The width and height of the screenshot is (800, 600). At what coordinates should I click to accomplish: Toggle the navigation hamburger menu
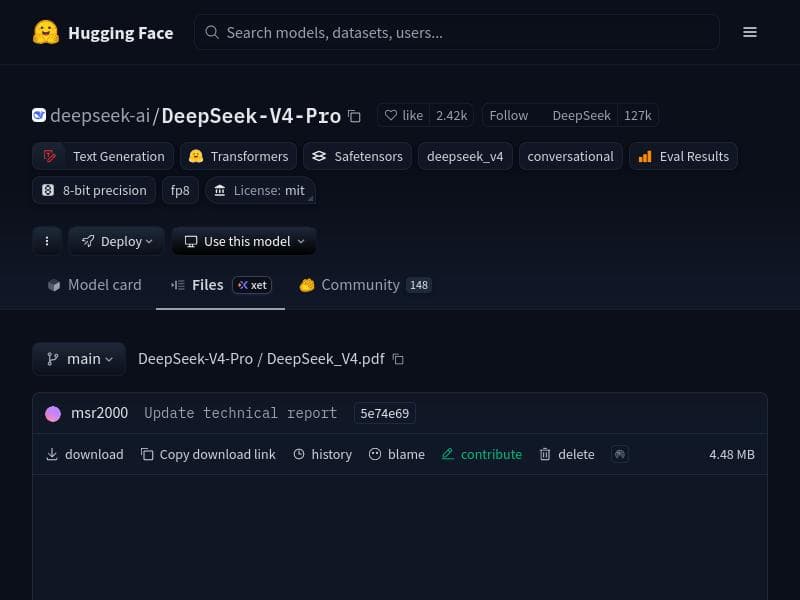tap(750, 31)
